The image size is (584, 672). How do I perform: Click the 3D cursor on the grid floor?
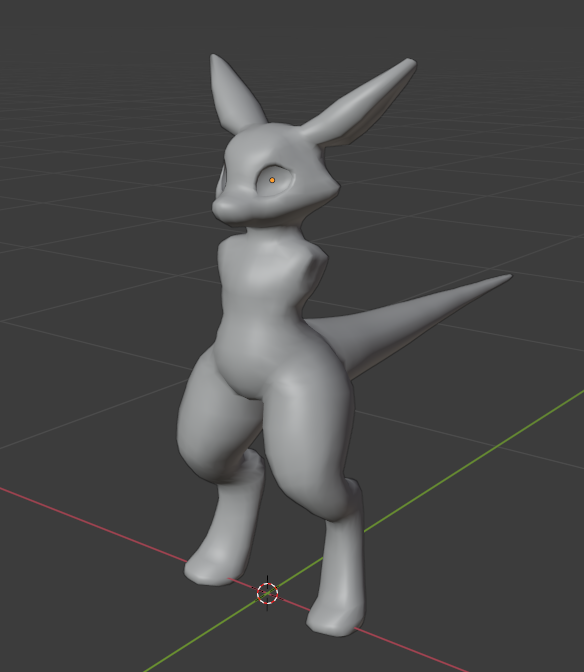pyautogui.click(x=267, y=593)
